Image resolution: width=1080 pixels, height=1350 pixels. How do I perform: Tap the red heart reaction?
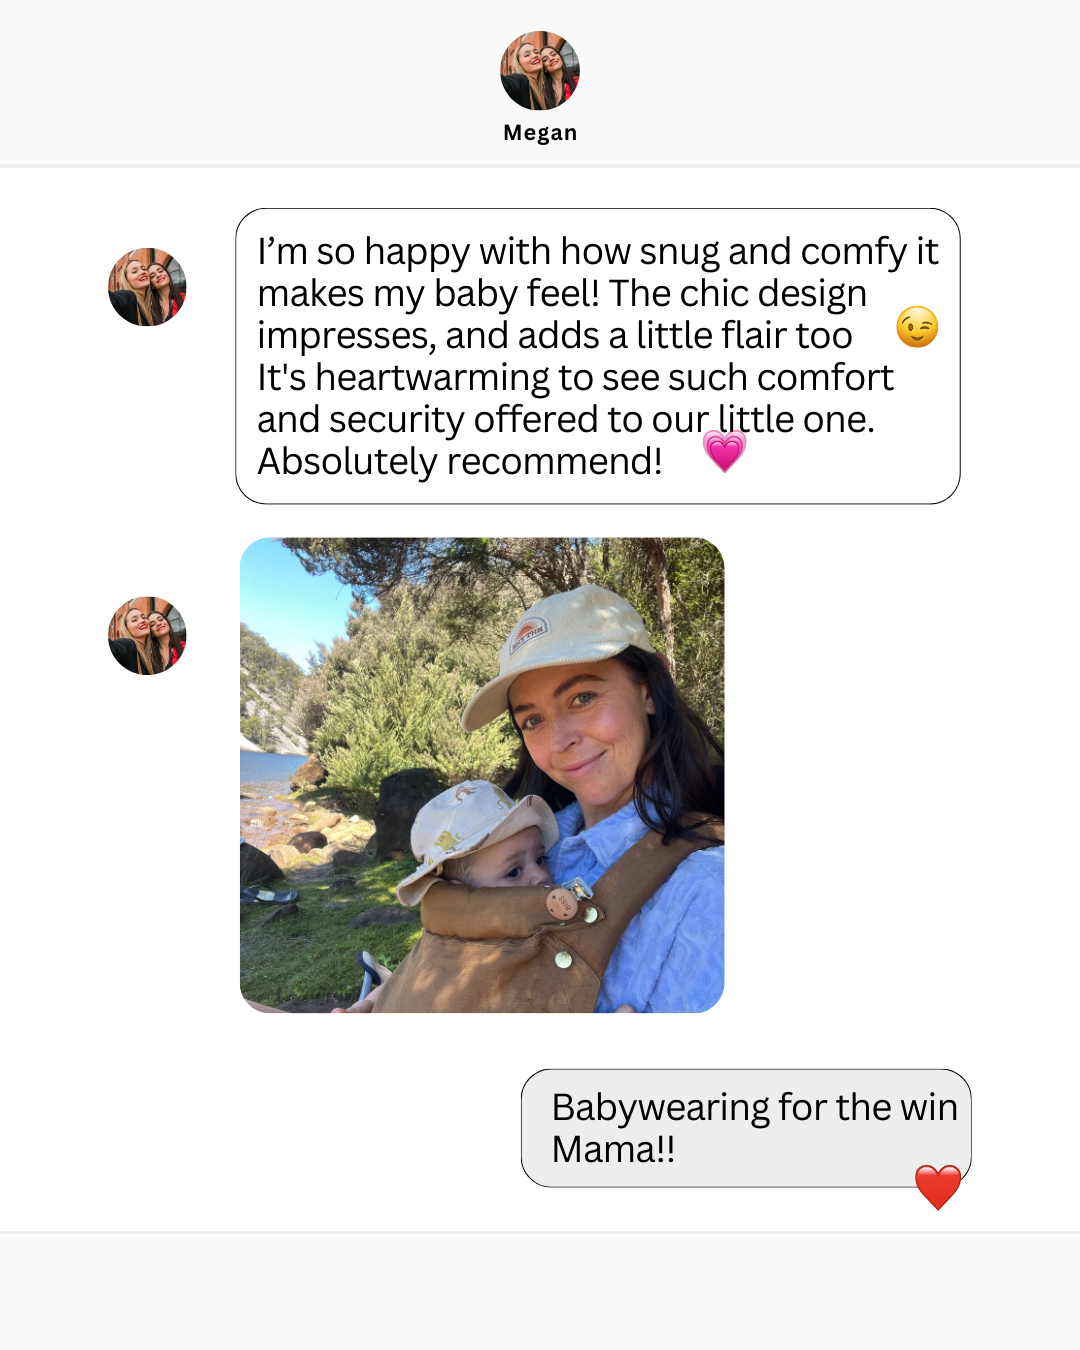[x=938, y=1187]
